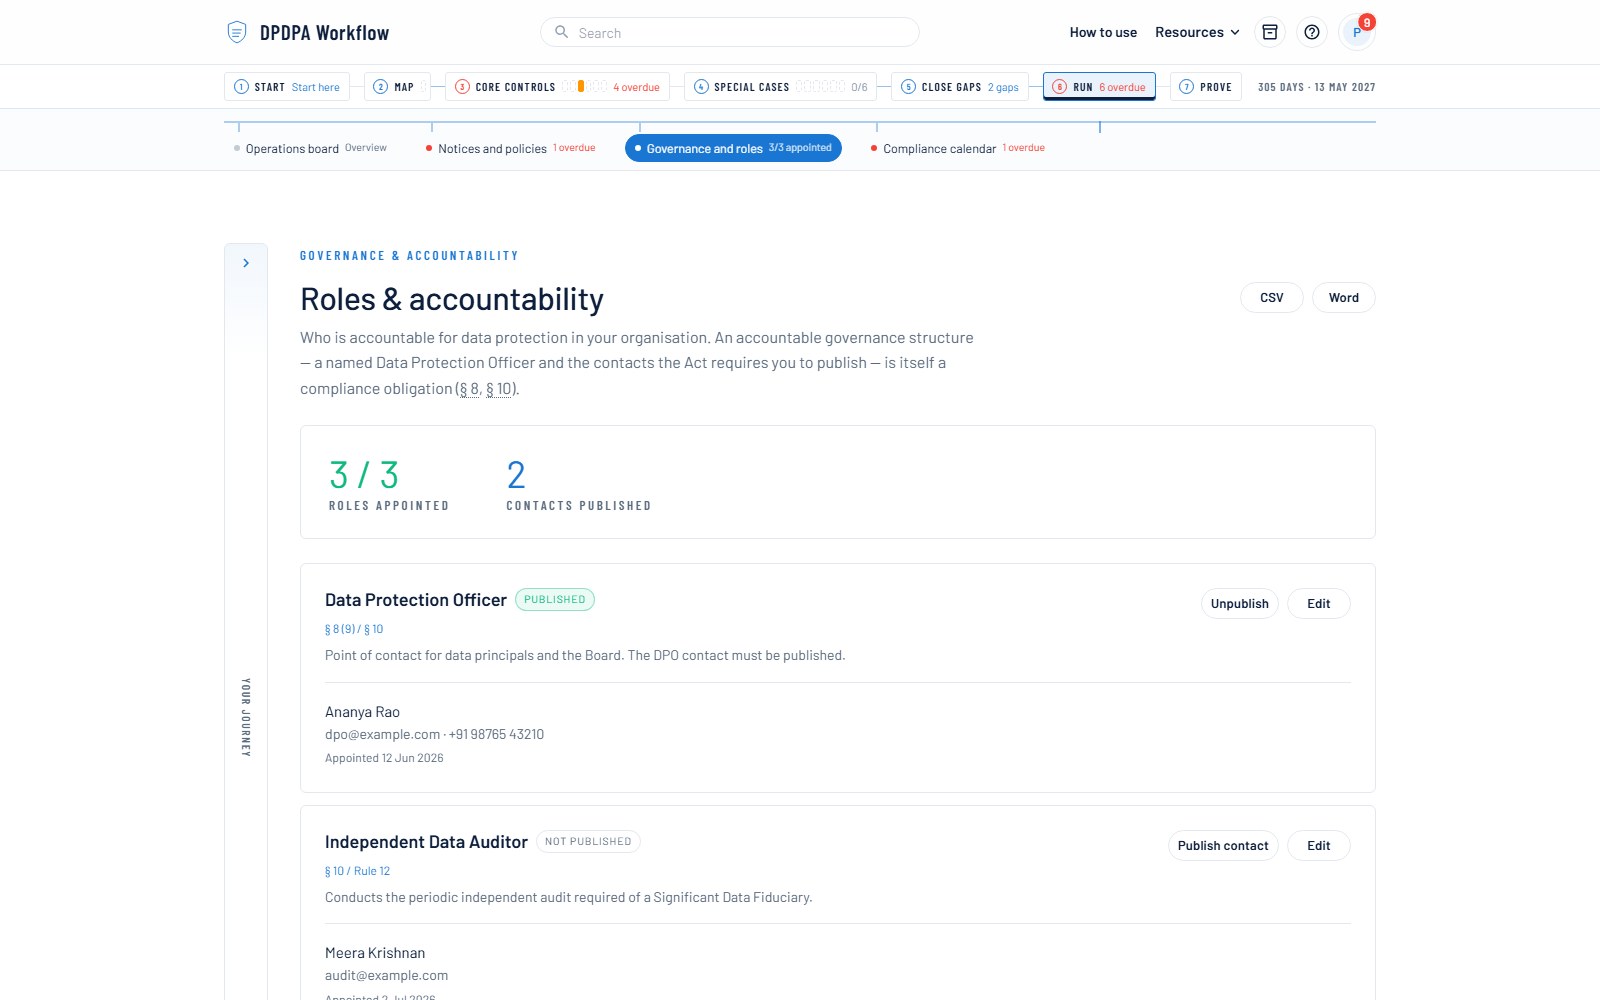Click the Independent Data Auditor heading
This screenshot has height=1000, width=1600.
point(426,842)
